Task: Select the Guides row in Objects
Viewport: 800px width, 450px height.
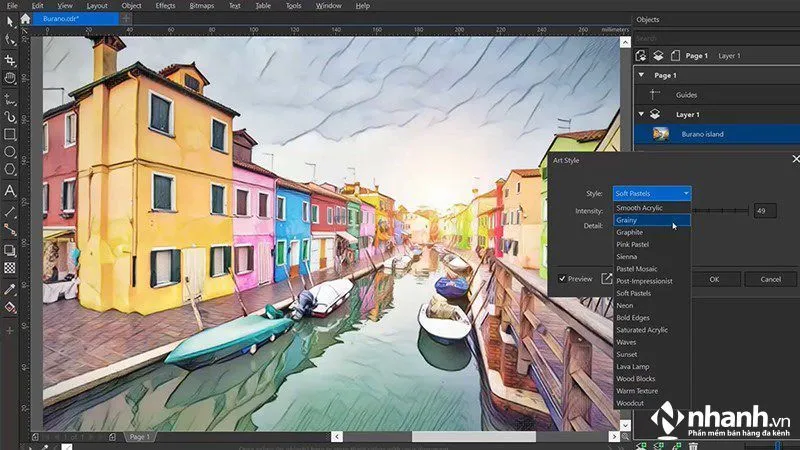Action: 717,95
